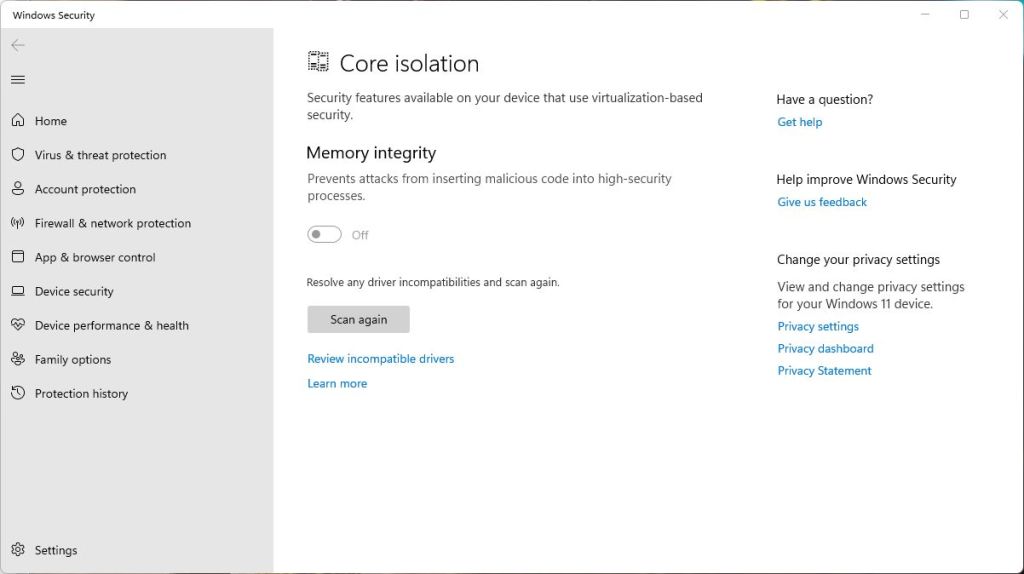Toggle the Memory integrity switch
This screenshot has width=1024, height=574.
(324, 235)
